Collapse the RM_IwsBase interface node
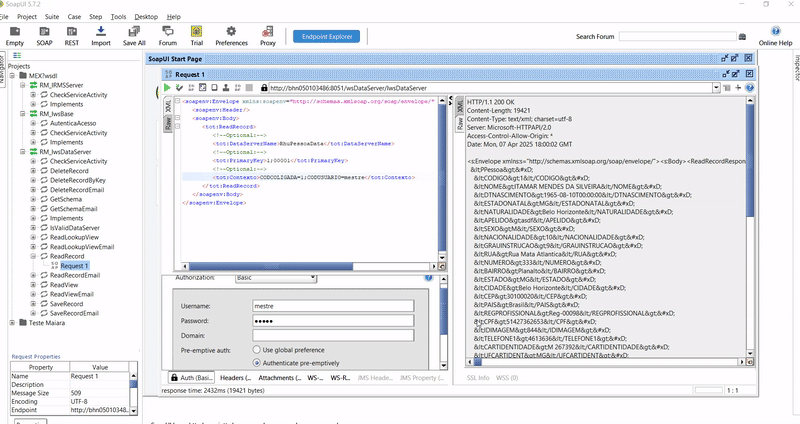 [23, 114]
